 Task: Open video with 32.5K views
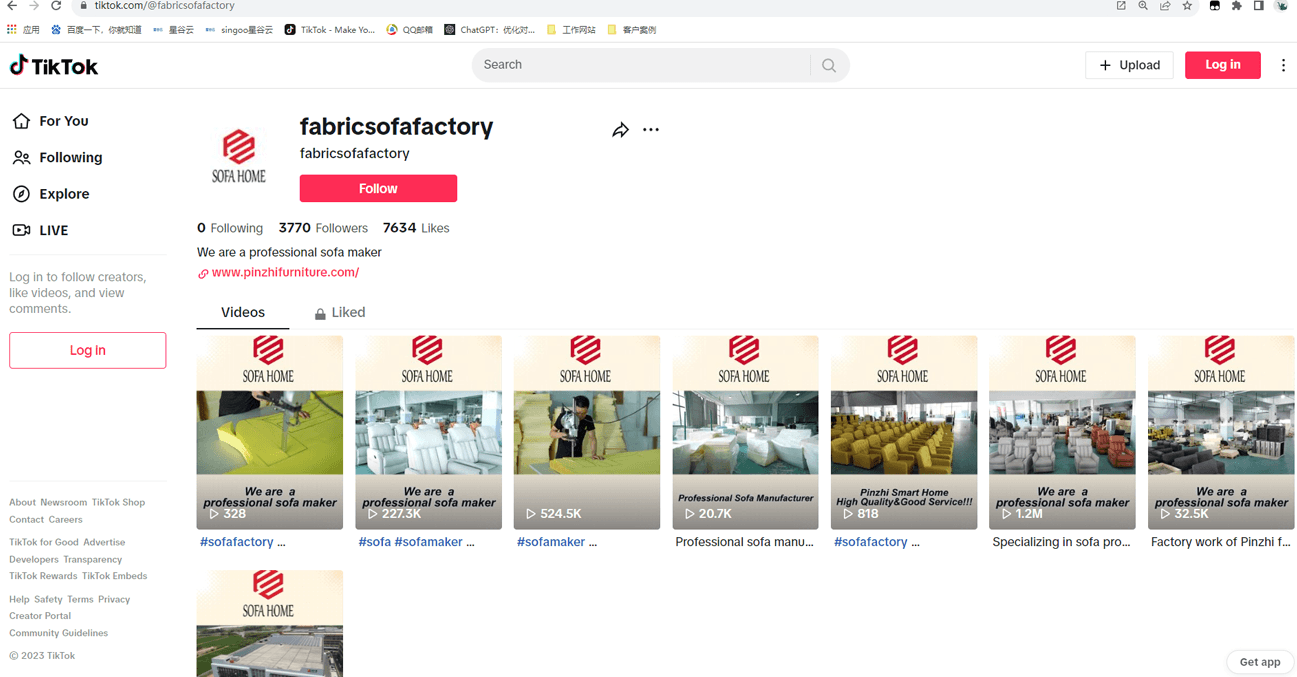point(1221,432)
